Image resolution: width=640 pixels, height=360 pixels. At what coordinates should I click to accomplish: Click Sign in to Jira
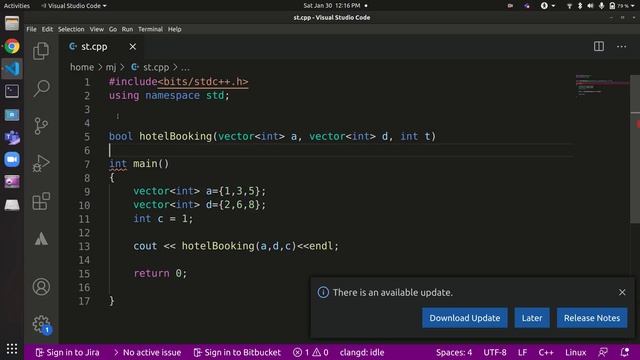(67, 352)
